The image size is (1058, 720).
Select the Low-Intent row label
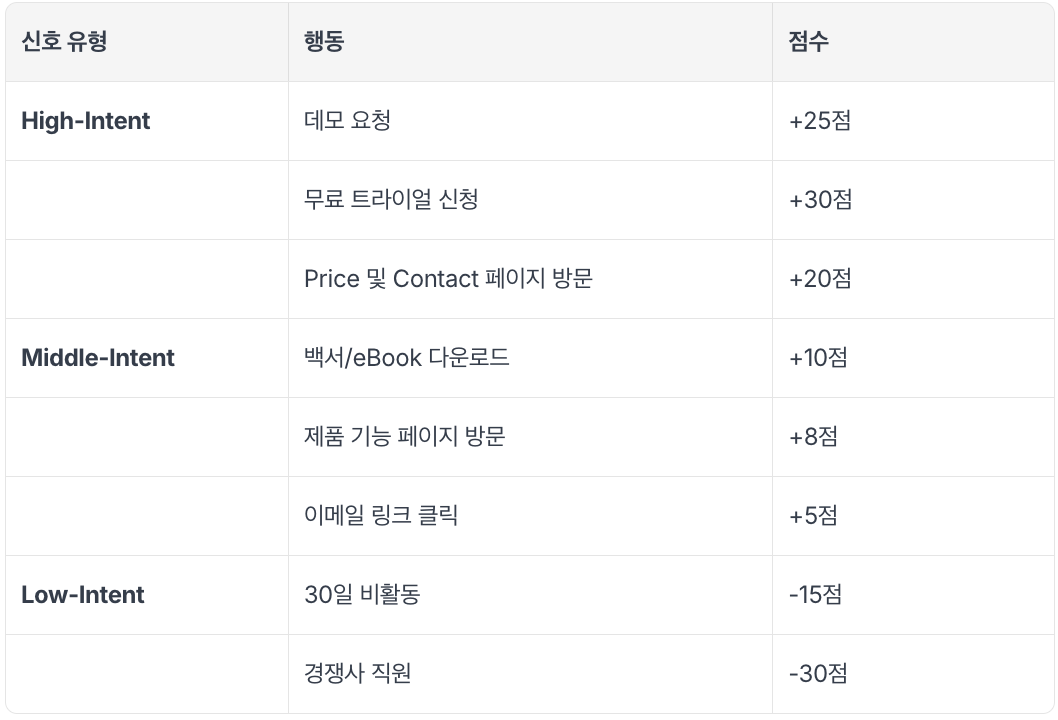(82, 594)
